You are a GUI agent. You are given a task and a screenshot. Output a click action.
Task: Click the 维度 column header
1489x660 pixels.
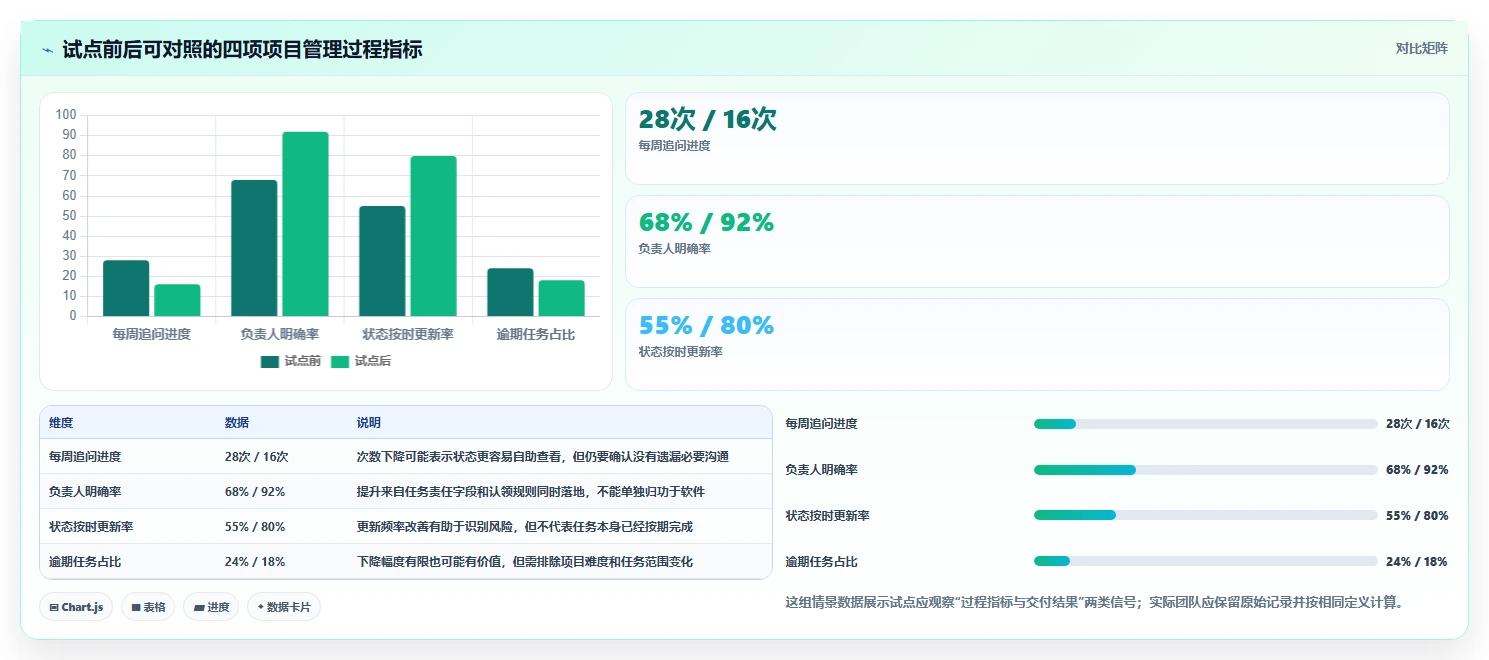61,423
